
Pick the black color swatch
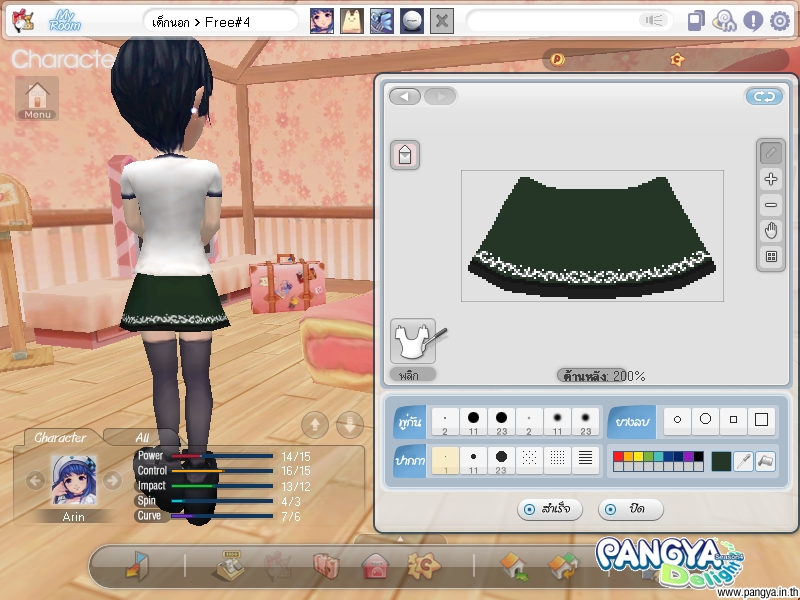click(x=698, y=457)
